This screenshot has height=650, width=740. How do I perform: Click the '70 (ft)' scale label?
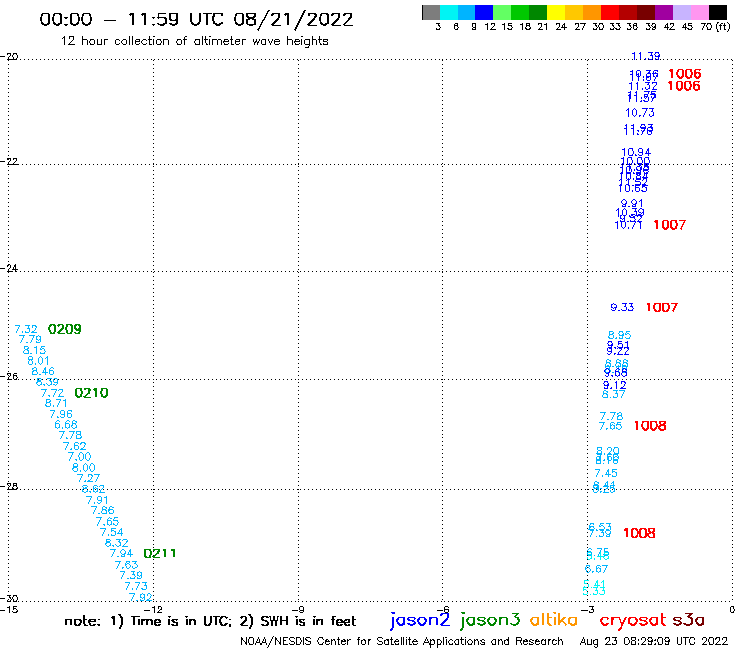(715, 26)
